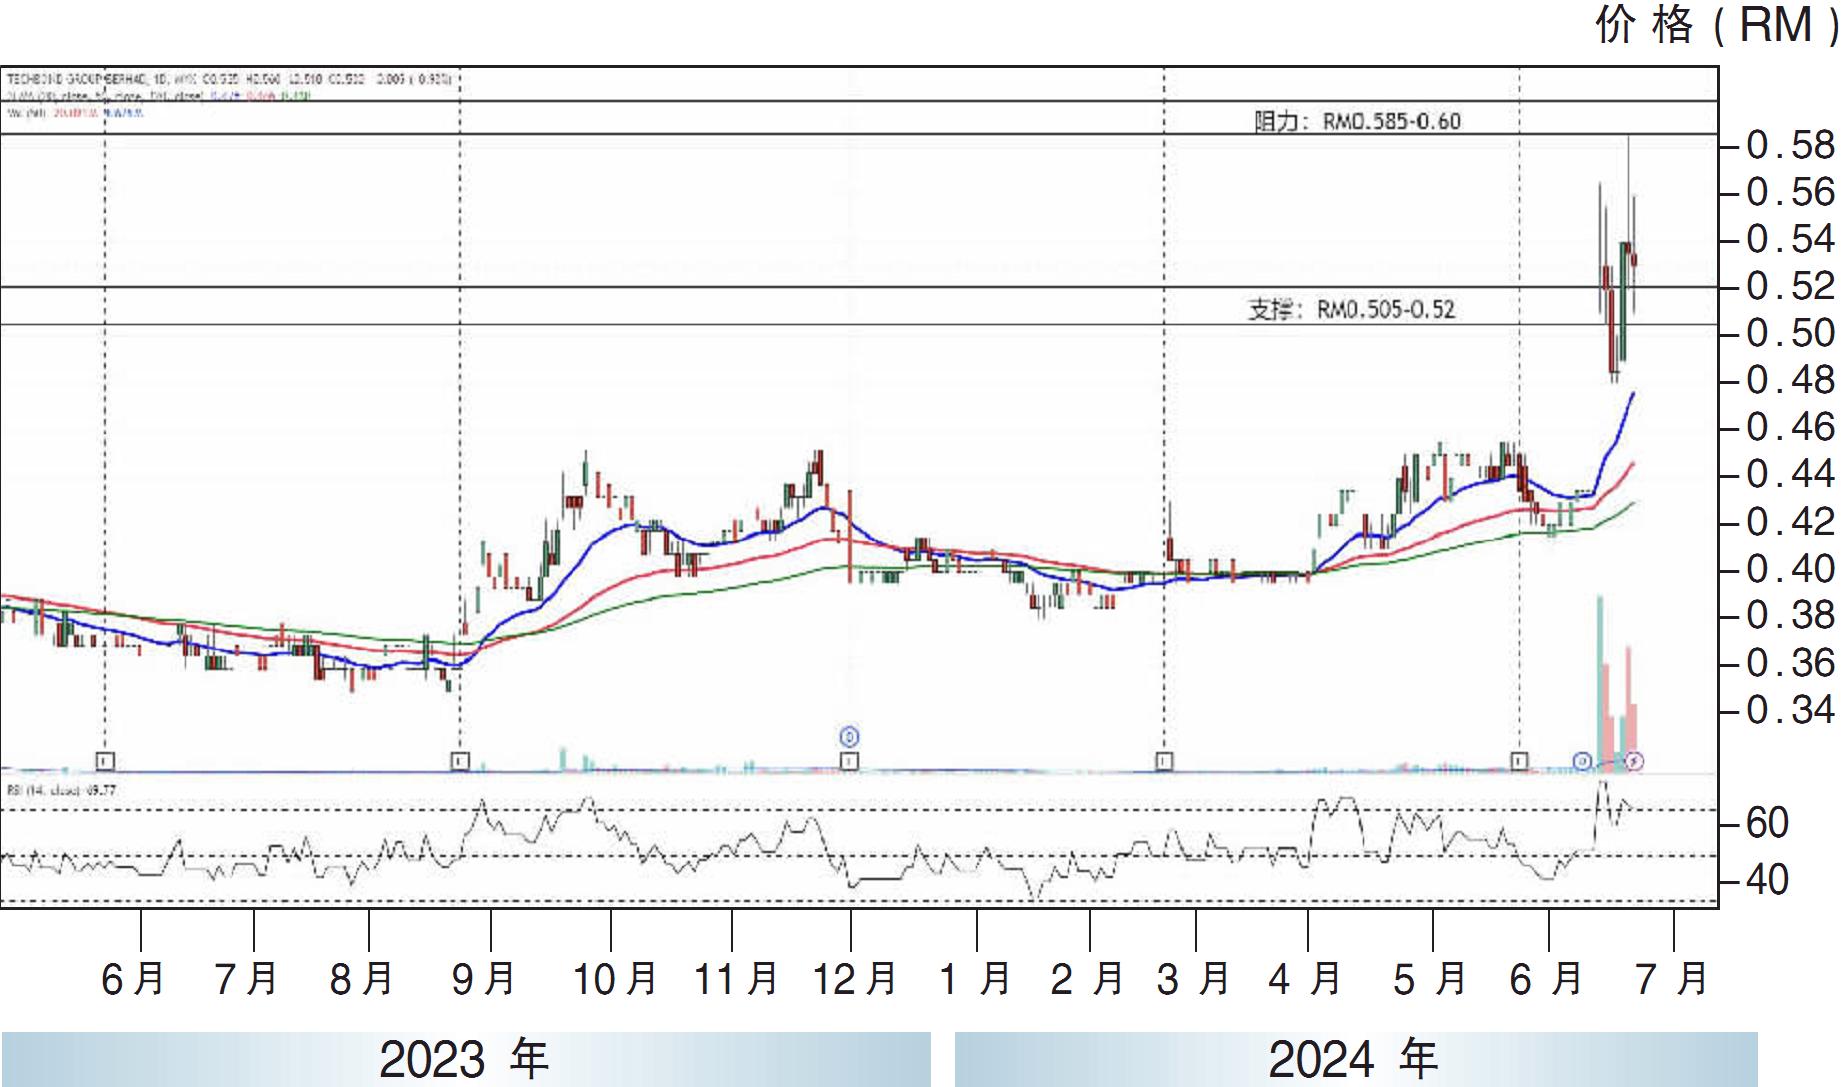This screenshot has height=1087, width=1845.
Task: Click the 2024 年 year bar
Action: tap(1356, 1059)
